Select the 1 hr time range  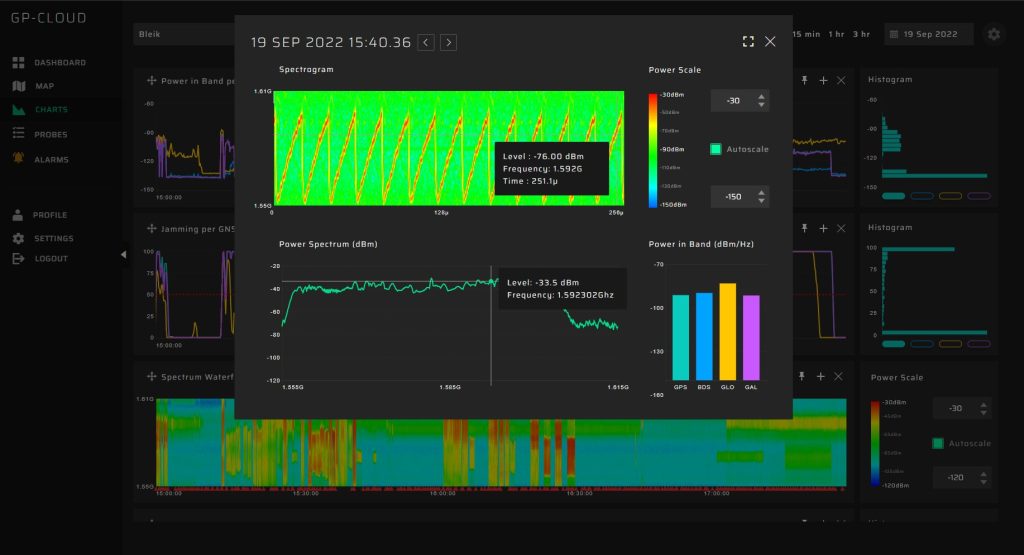click(837, 34)
